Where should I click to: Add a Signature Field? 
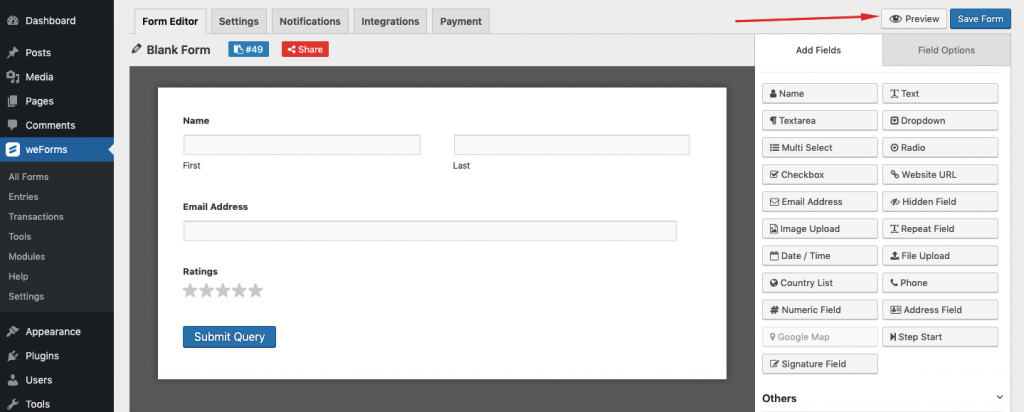pos(820,364)
